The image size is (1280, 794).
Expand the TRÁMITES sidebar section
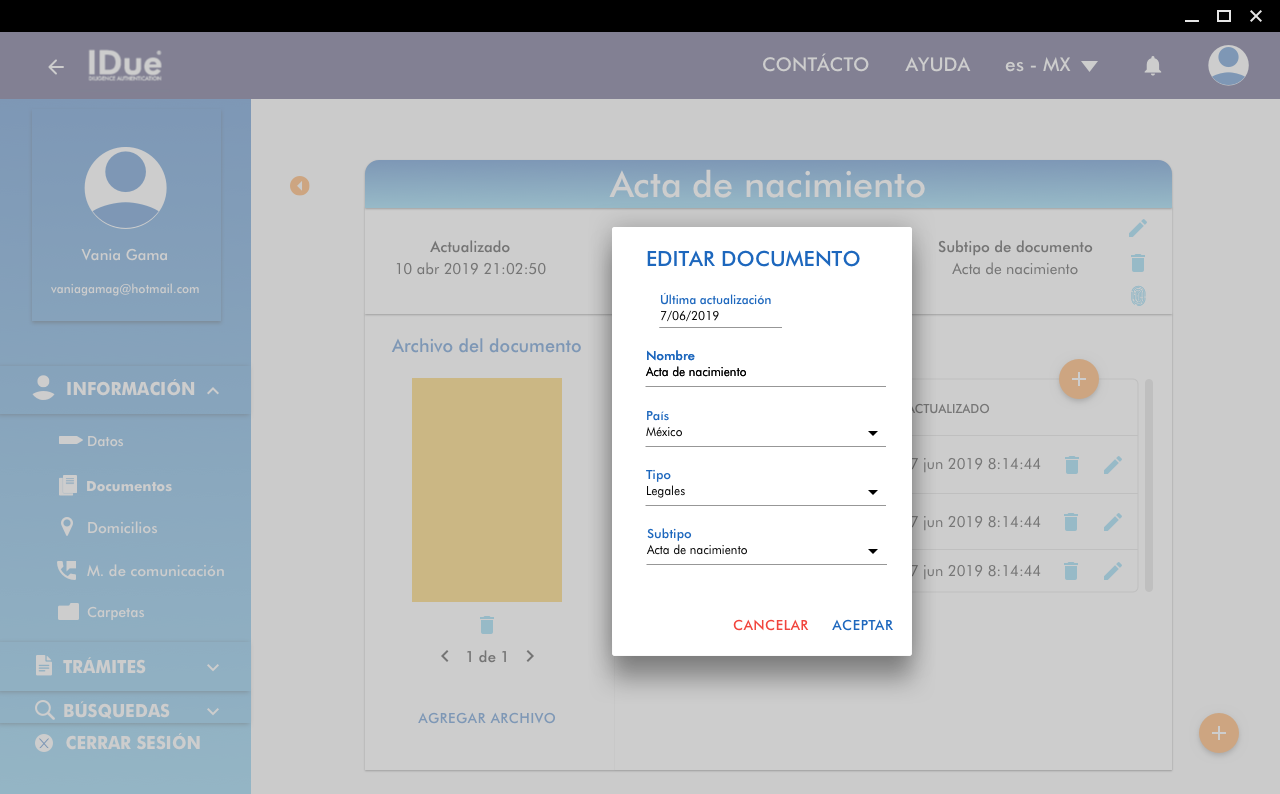click(x=125, y=667)
